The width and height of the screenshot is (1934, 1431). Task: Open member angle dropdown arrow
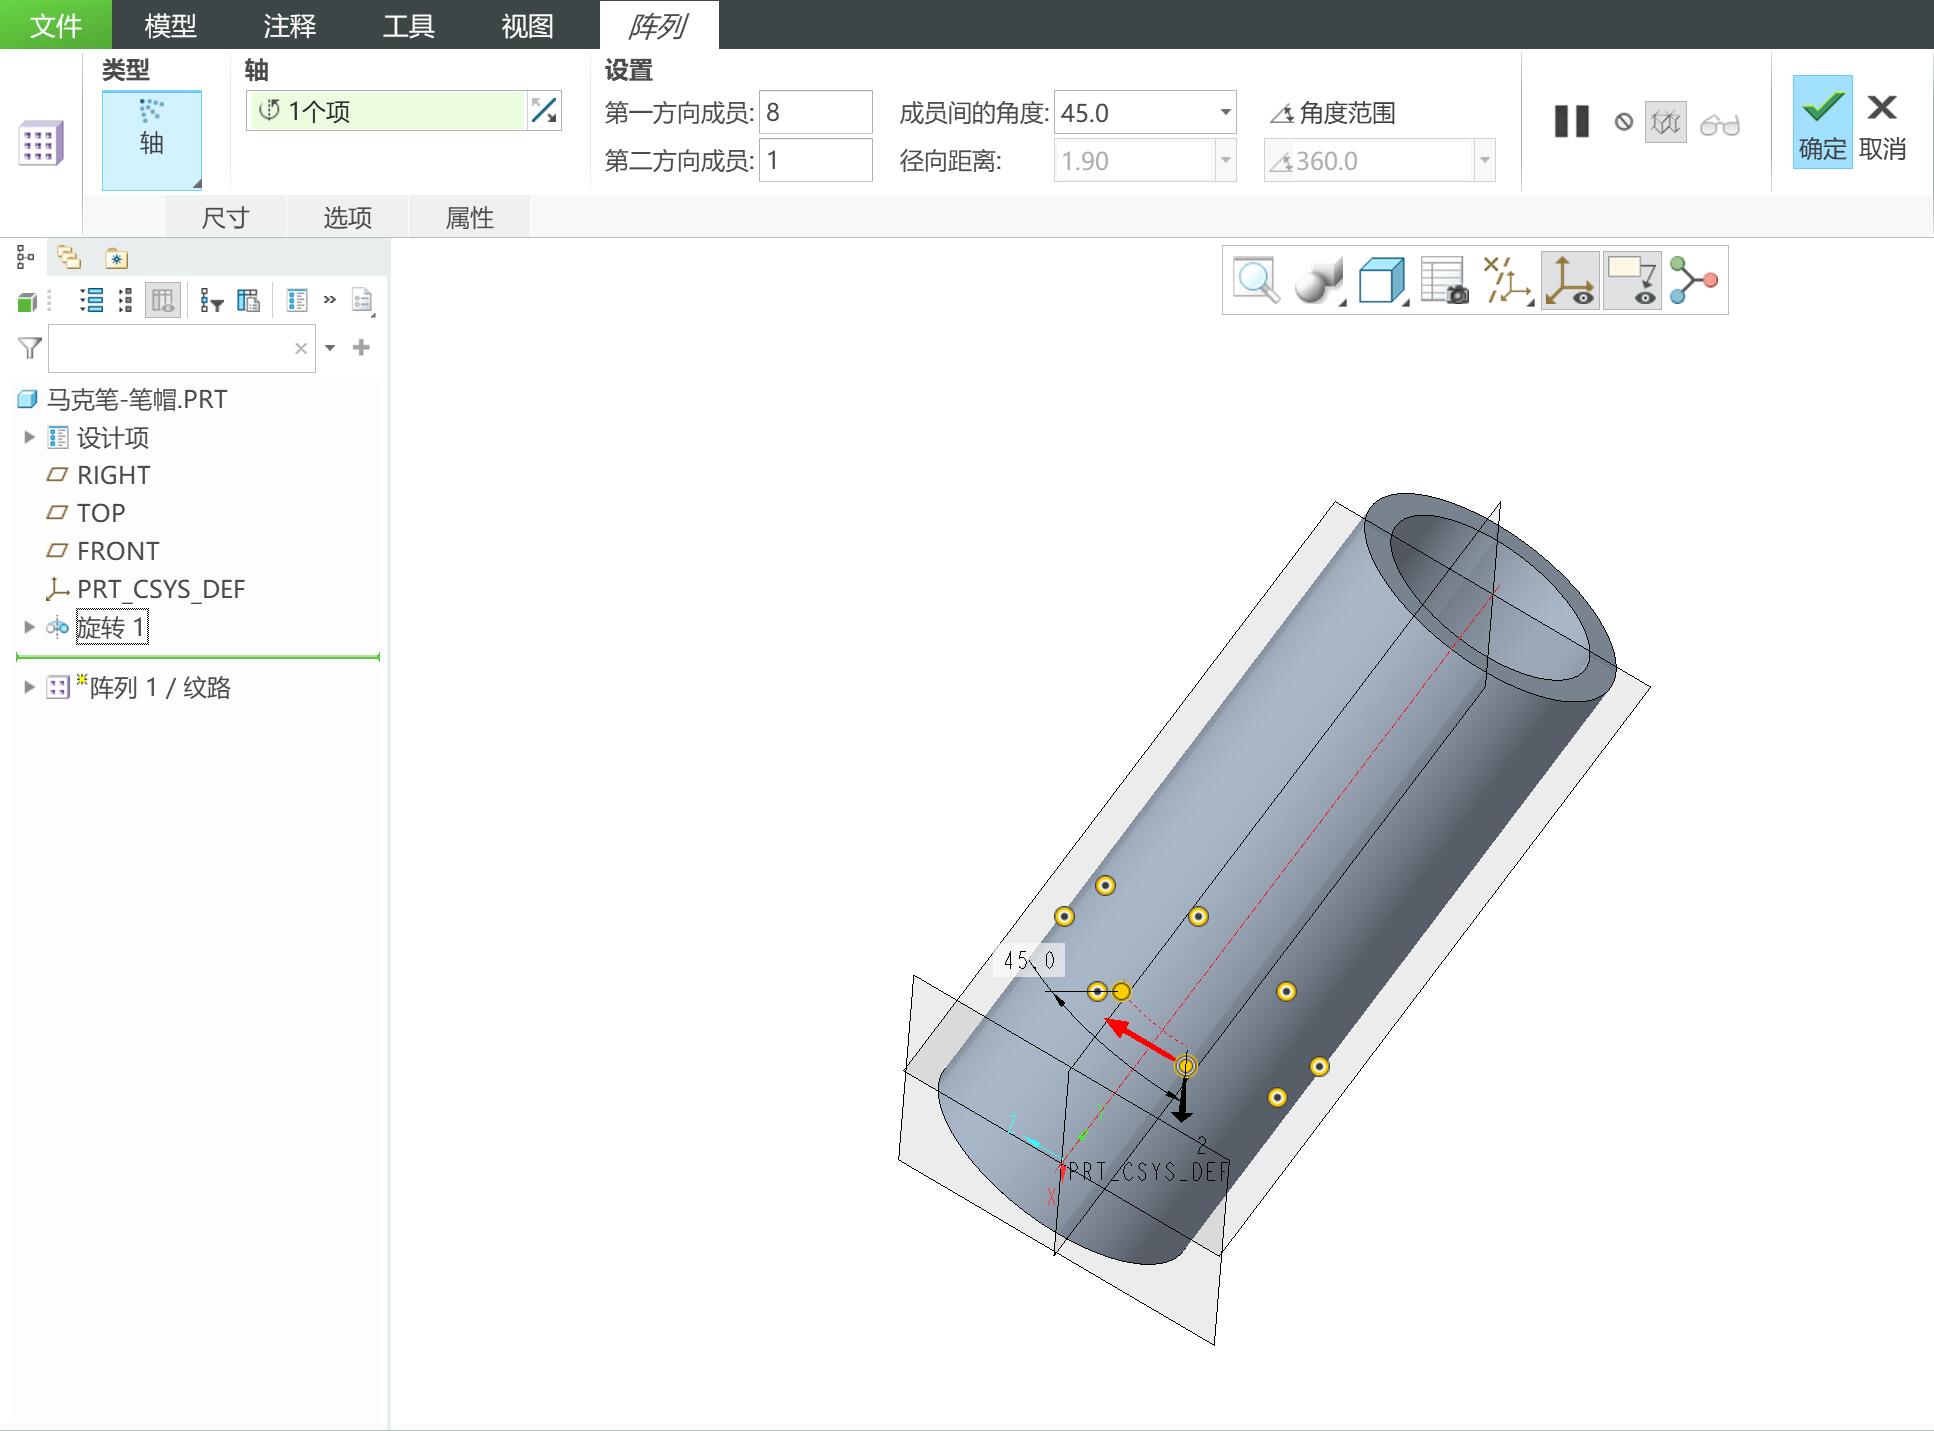point(1225,112)
